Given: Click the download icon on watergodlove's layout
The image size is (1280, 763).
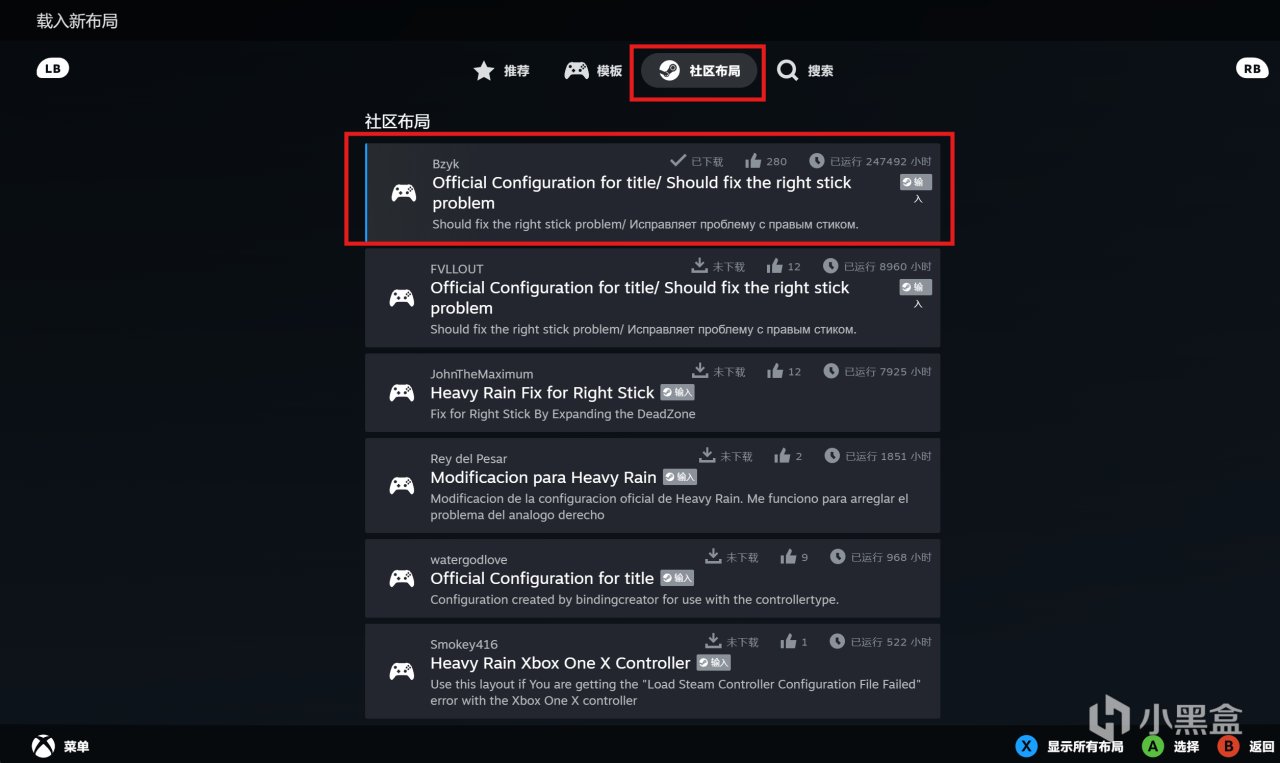Looking at the screenshot, I should pos(714,556).
